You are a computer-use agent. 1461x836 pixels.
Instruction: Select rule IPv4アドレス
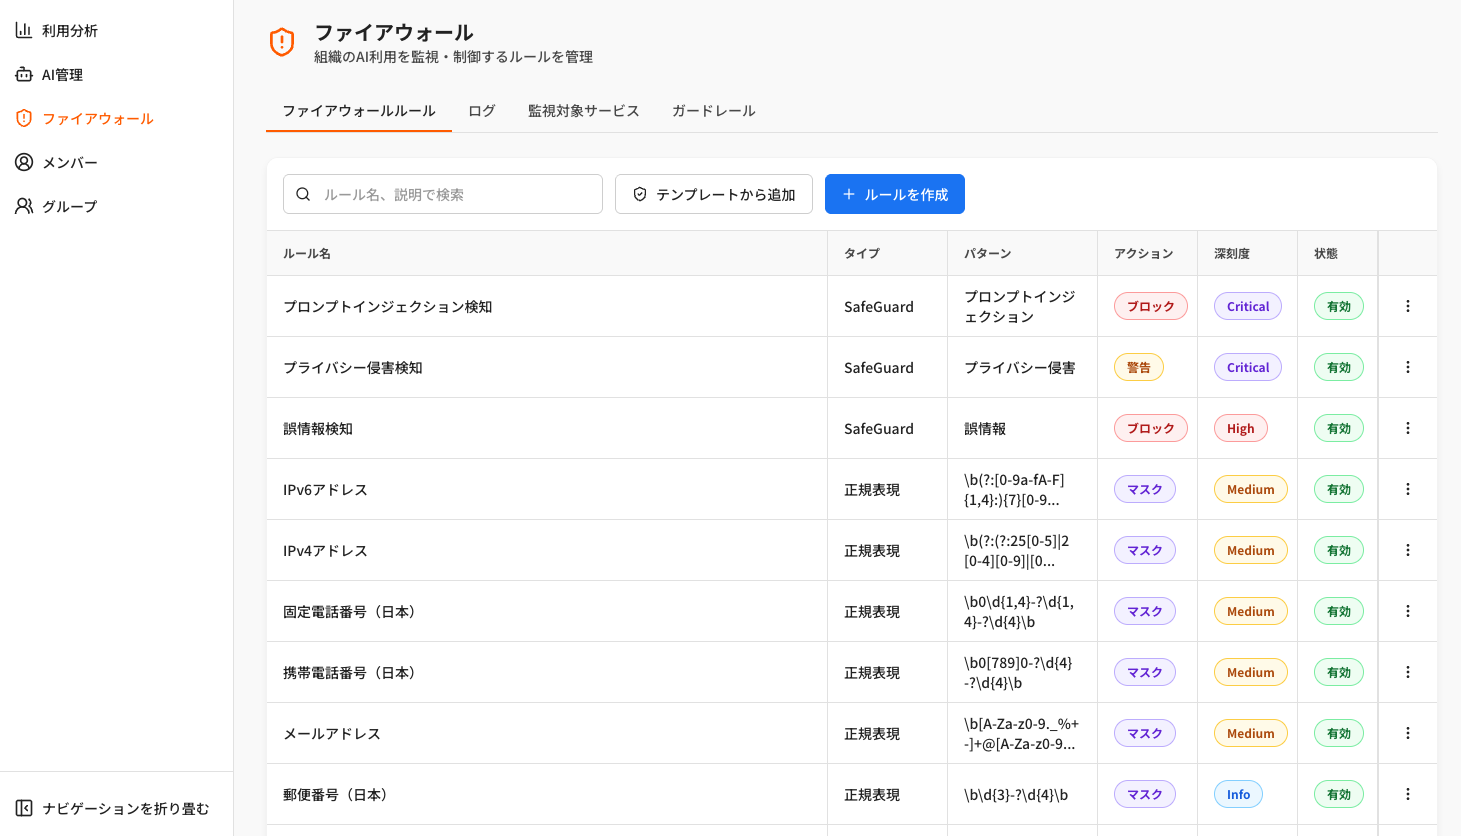pyautogui.click(x=325, y=551)
